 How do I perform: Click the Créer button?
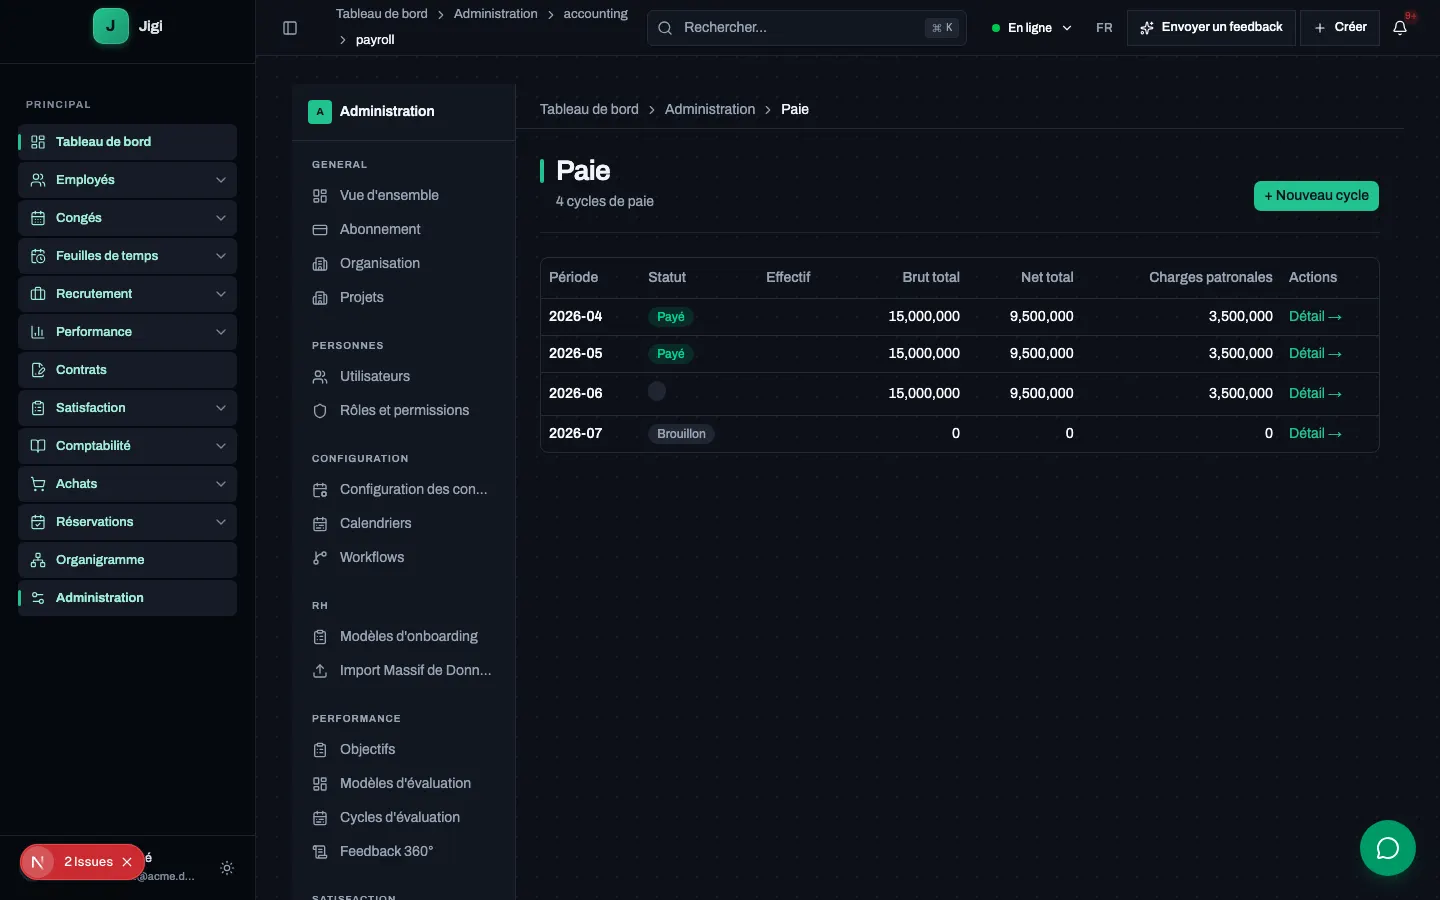[x=1340, y=28]
